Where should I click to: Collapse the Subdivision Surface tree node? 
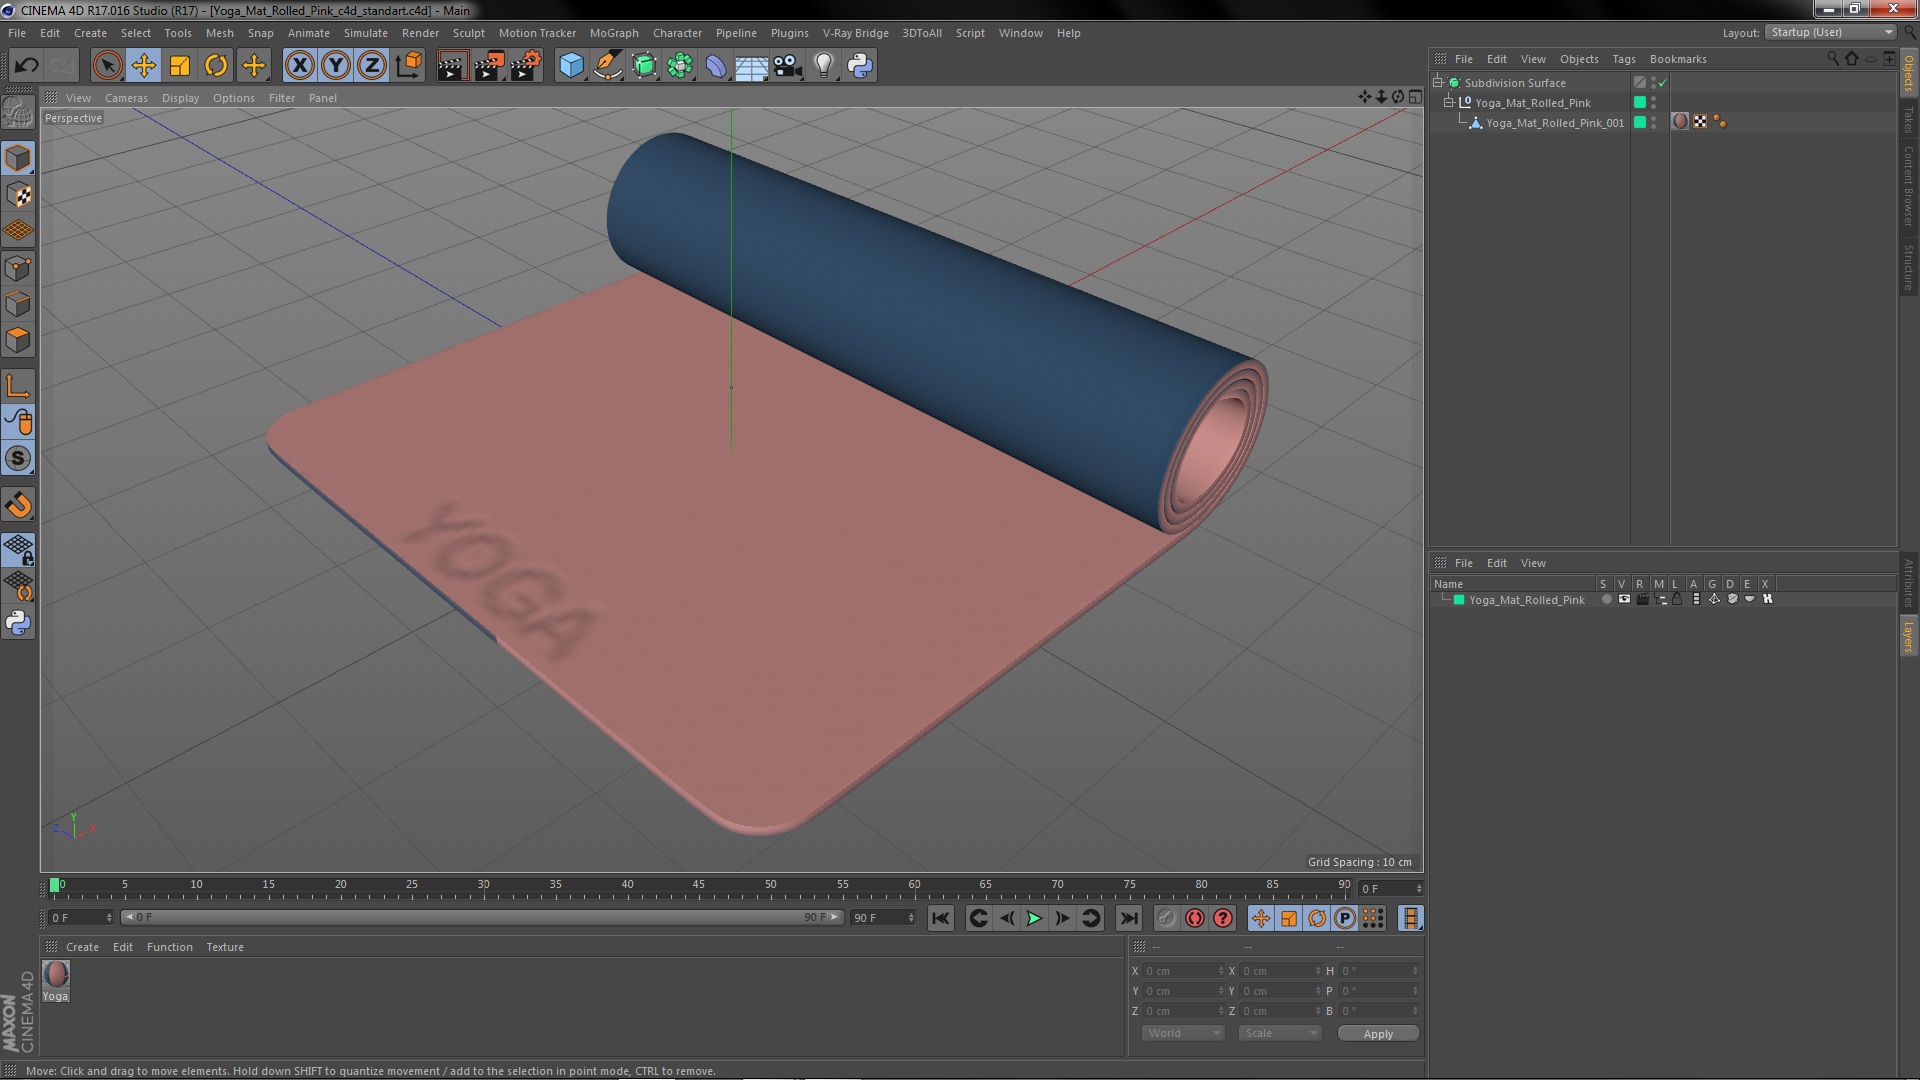coord(1438,83)
